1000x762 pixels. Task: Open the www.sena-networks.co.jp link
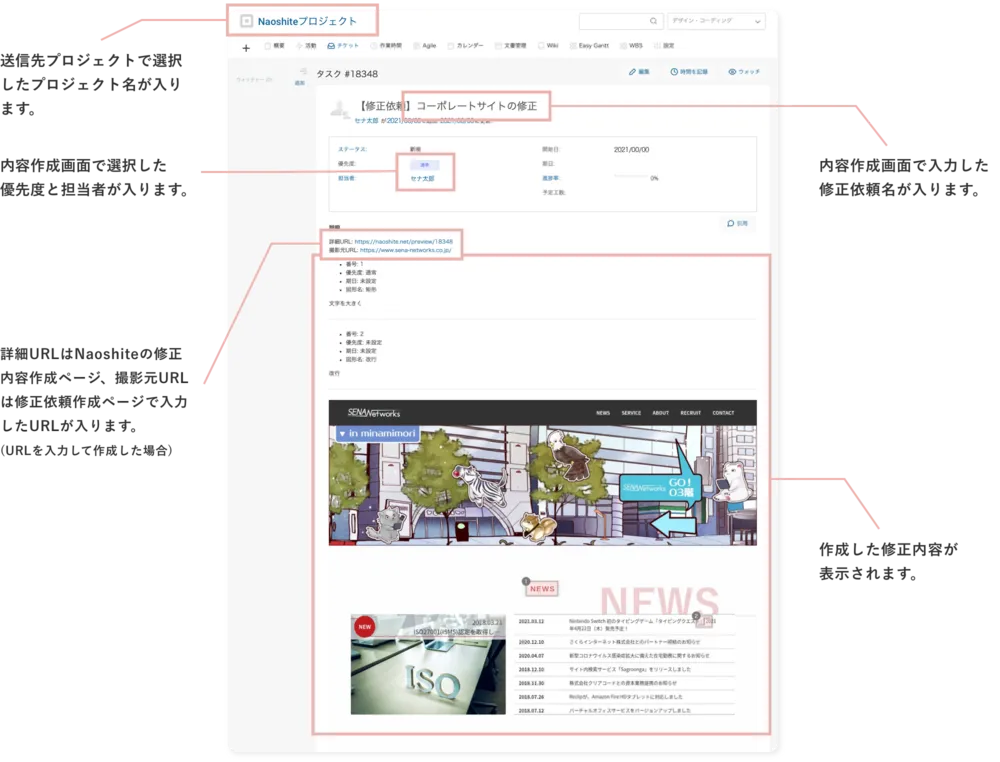click(x=409, y=251)
